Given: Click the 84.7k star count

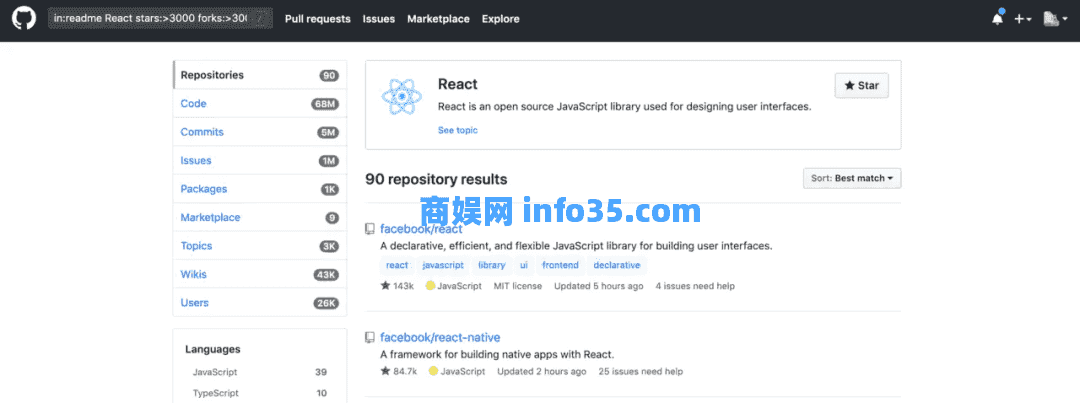Looking at the screenshot, I should (398, 371).
